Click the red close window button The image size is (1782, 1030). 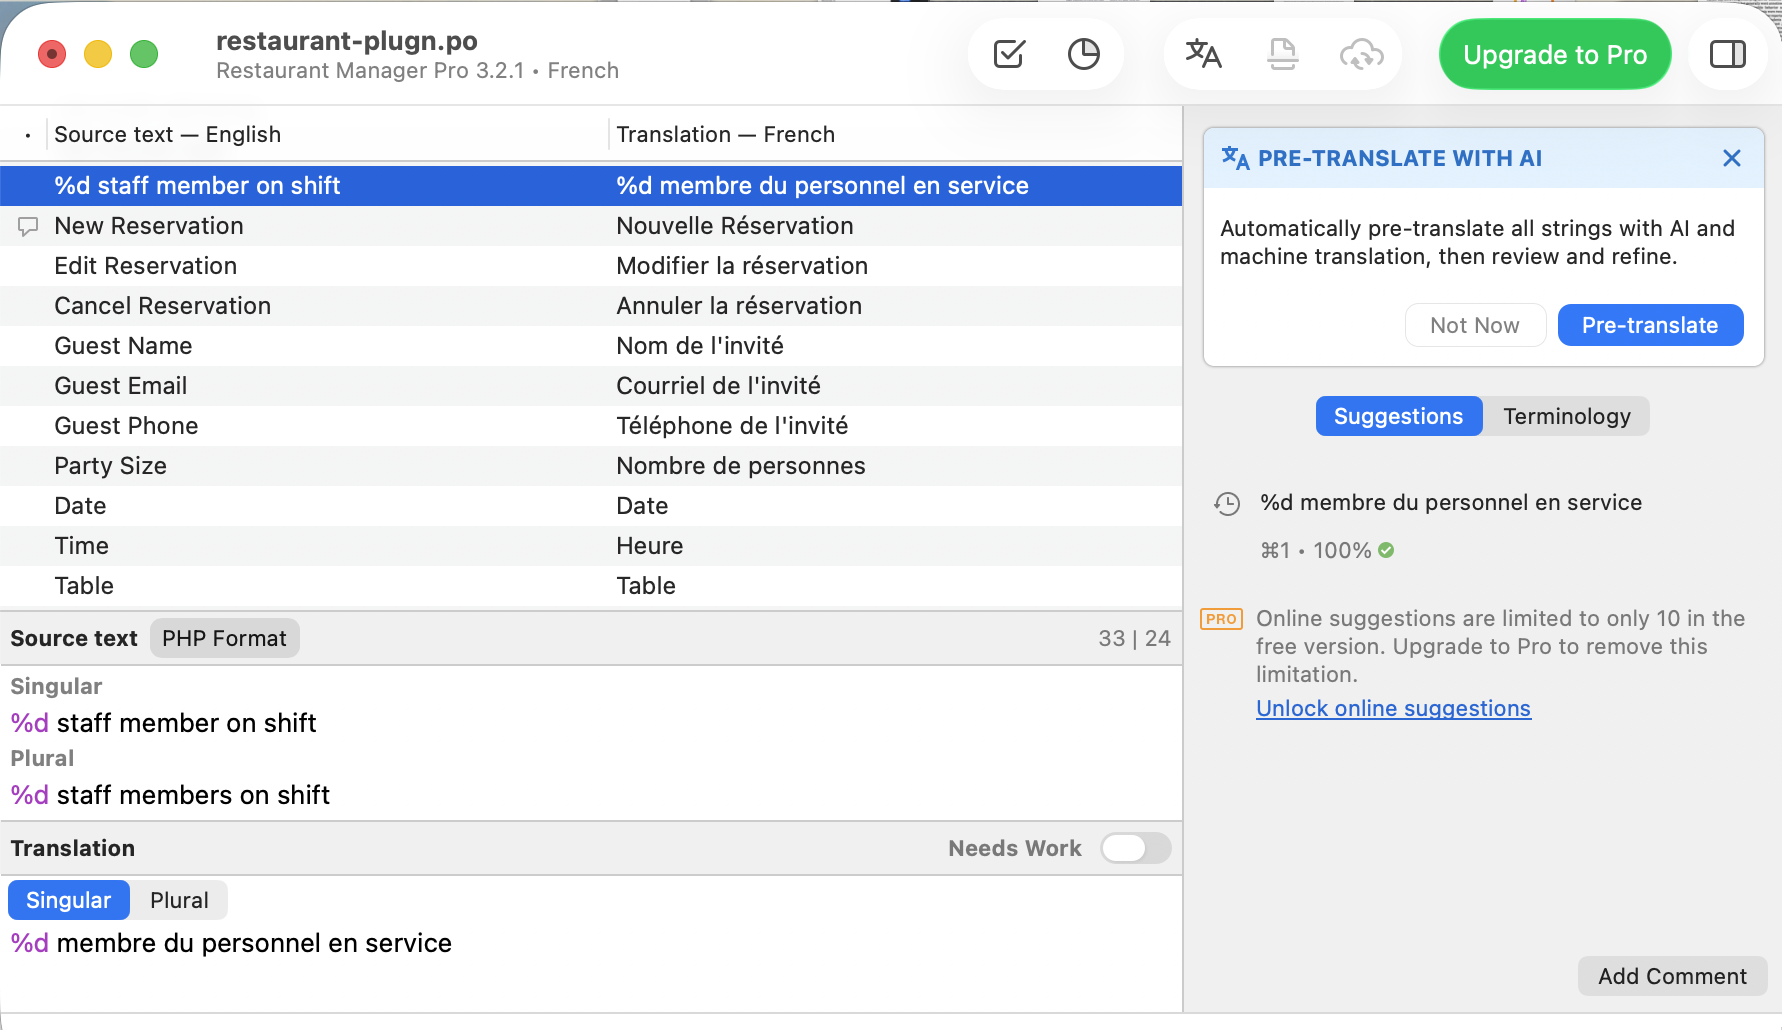[52, 54]
